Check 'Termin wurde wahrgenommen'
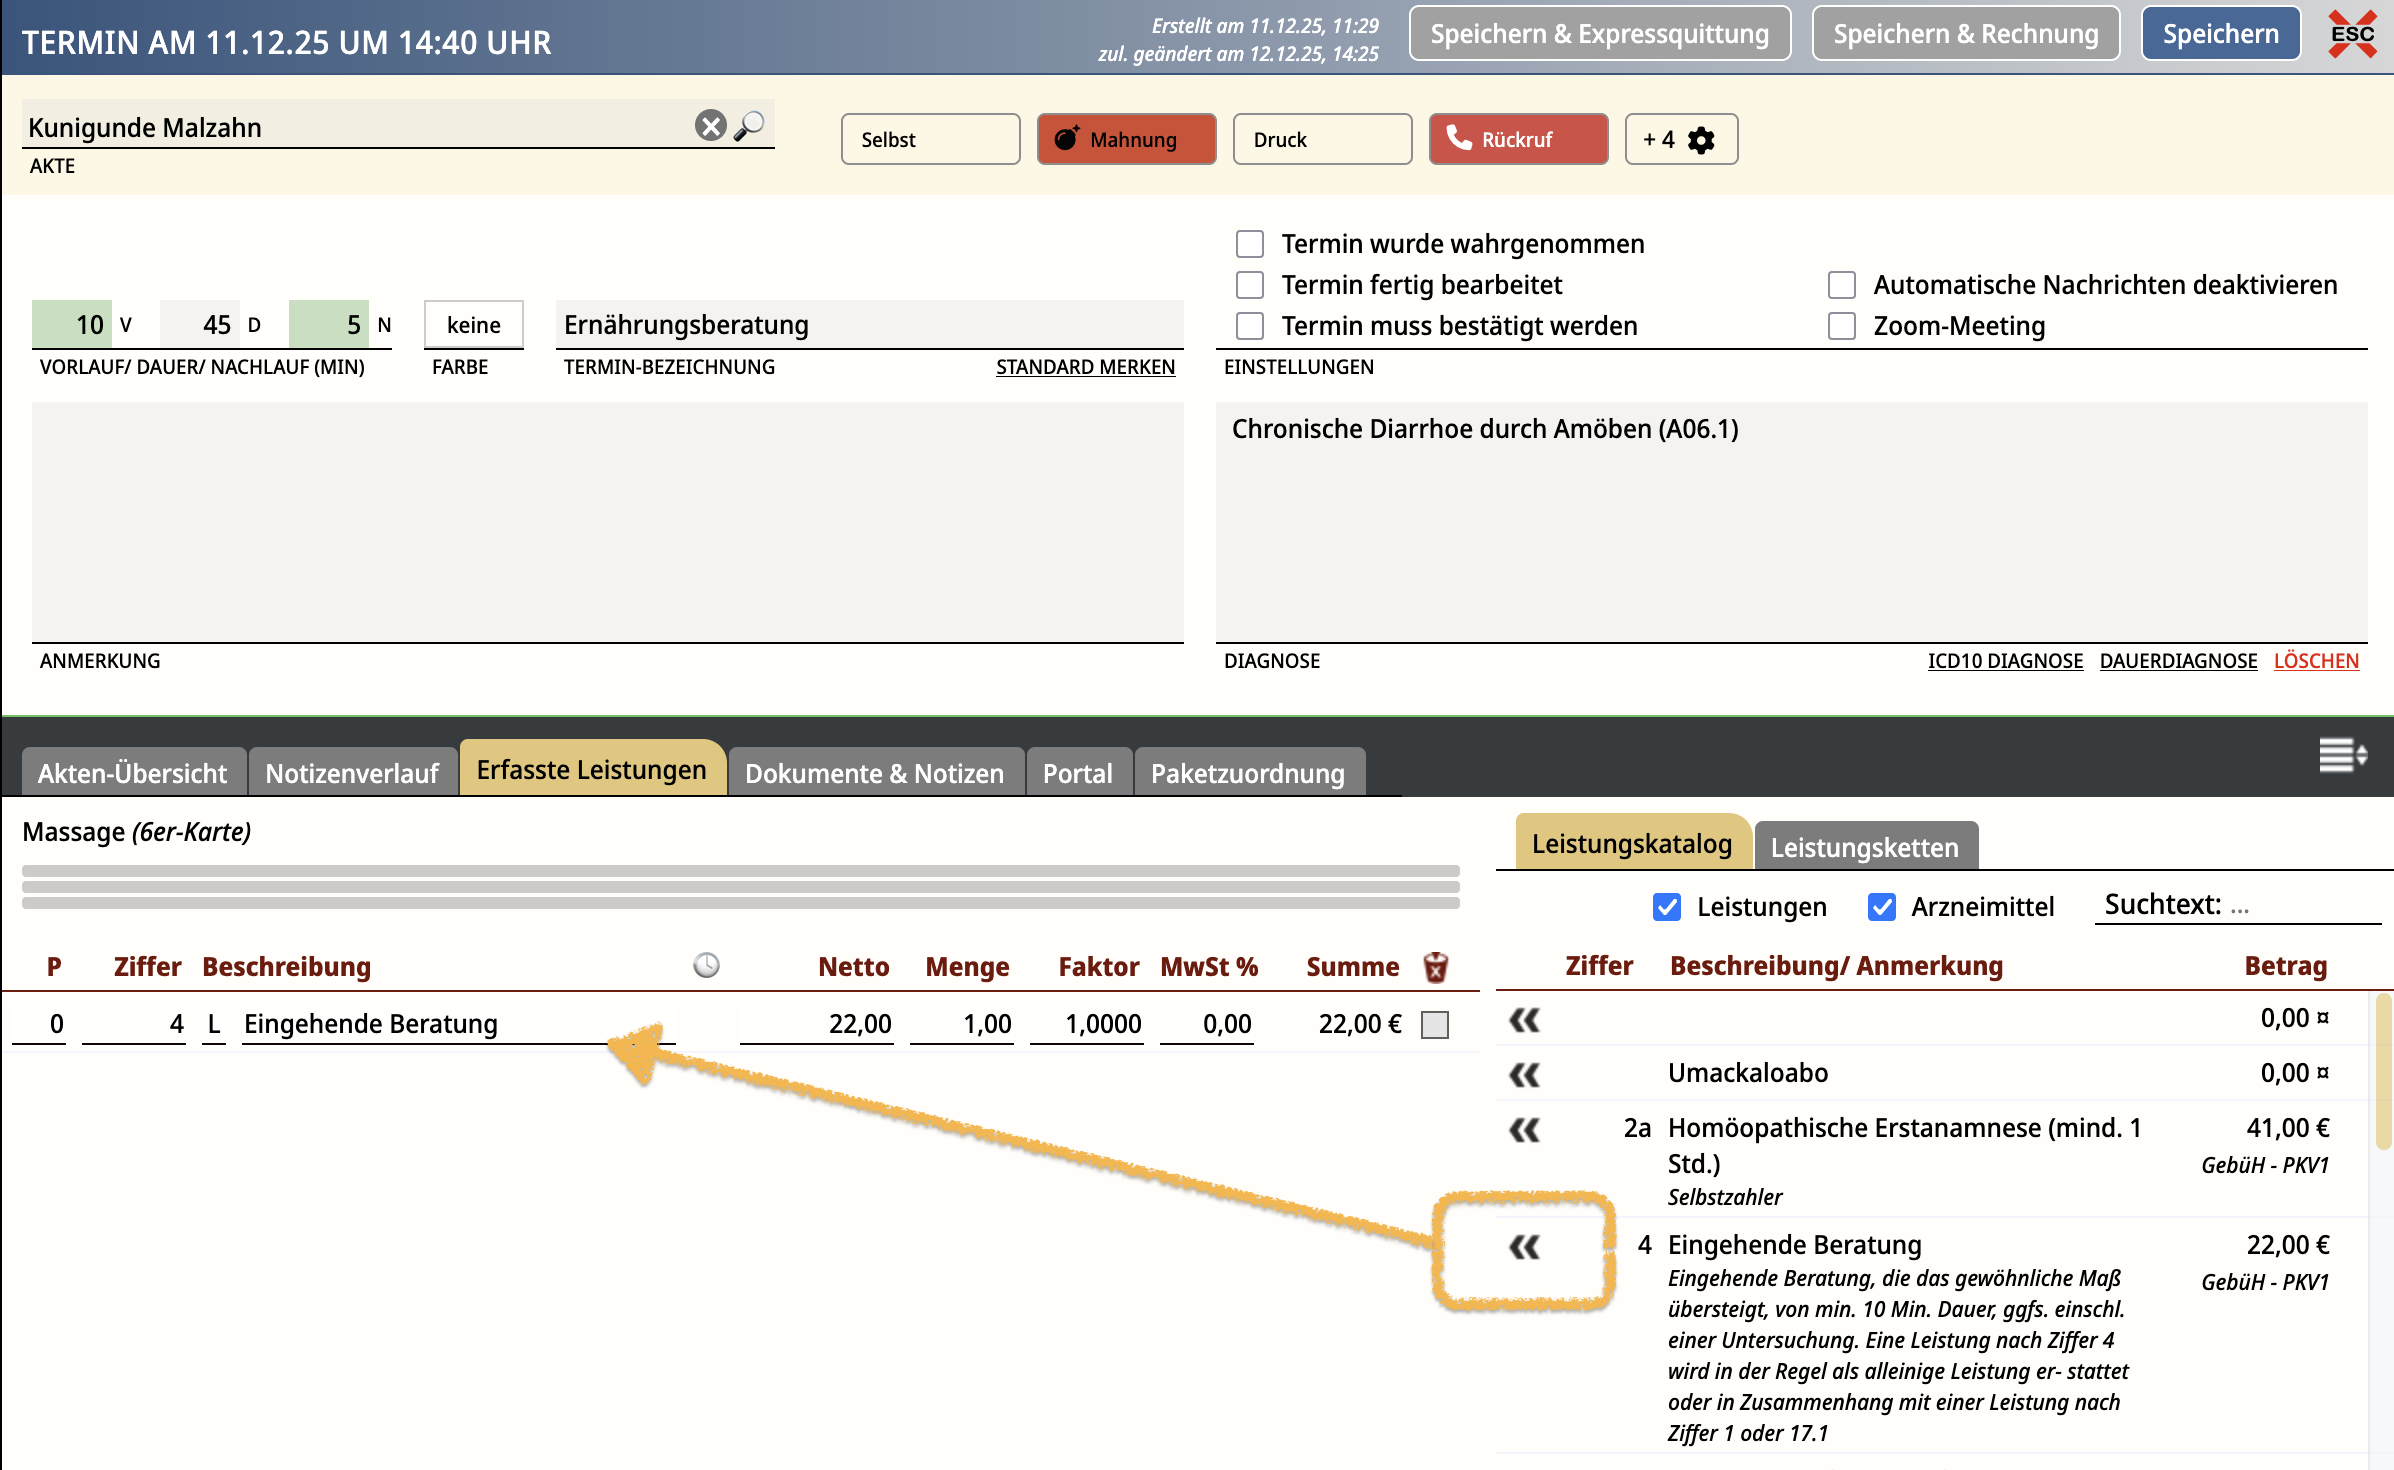 [1250, 244]
